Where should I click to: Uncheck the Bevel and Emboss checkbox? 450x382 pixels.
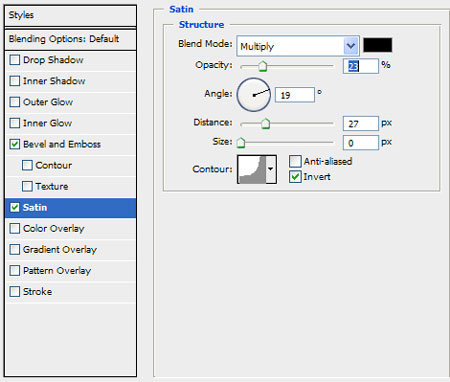click(x=15, y=144)
